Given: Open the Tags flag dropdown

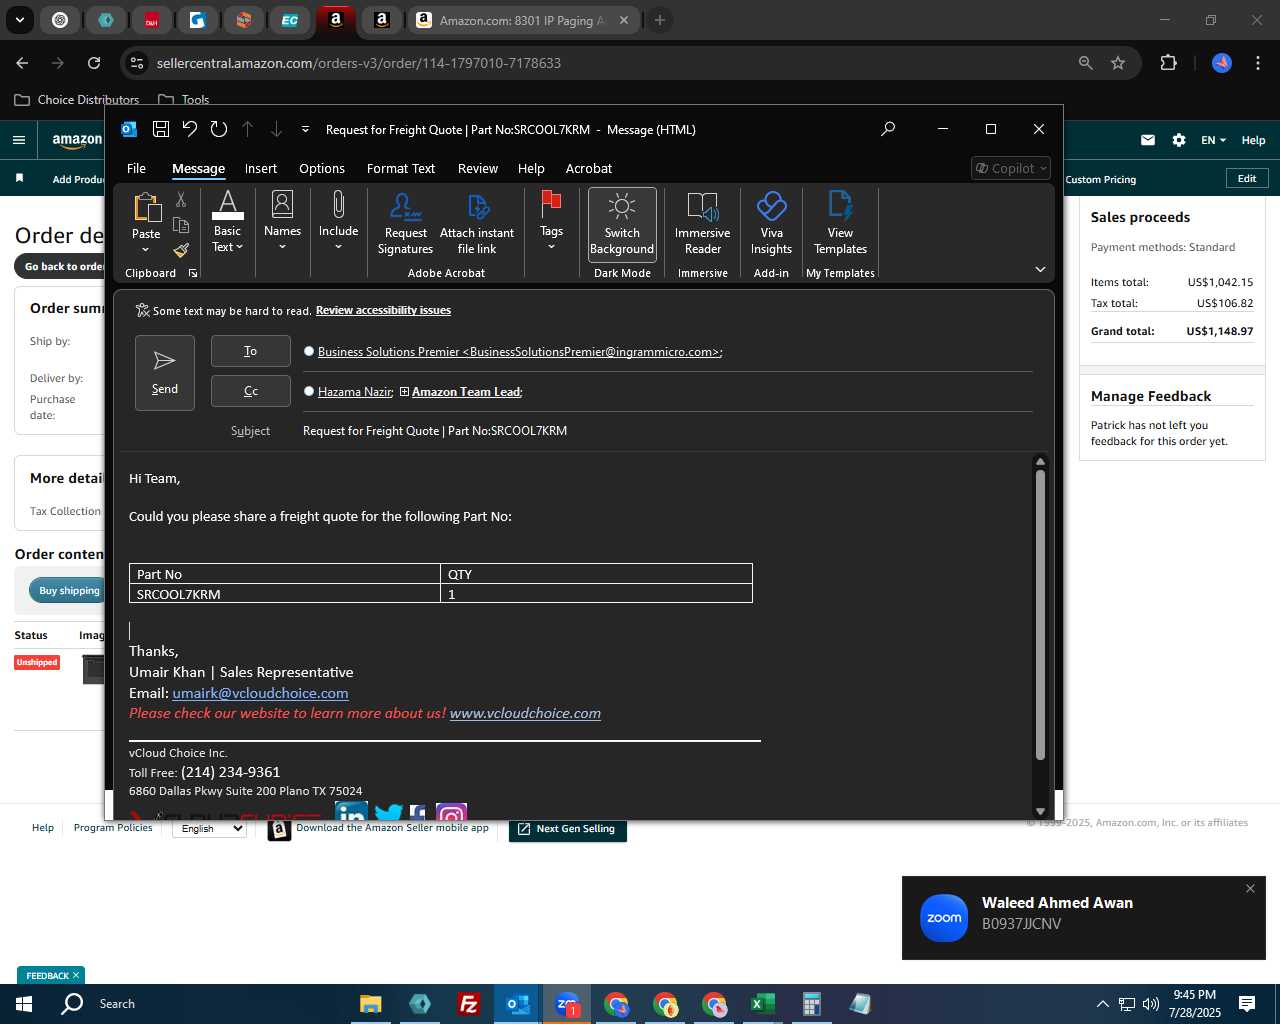Looking at the screenshot, I should click(551, 223).
